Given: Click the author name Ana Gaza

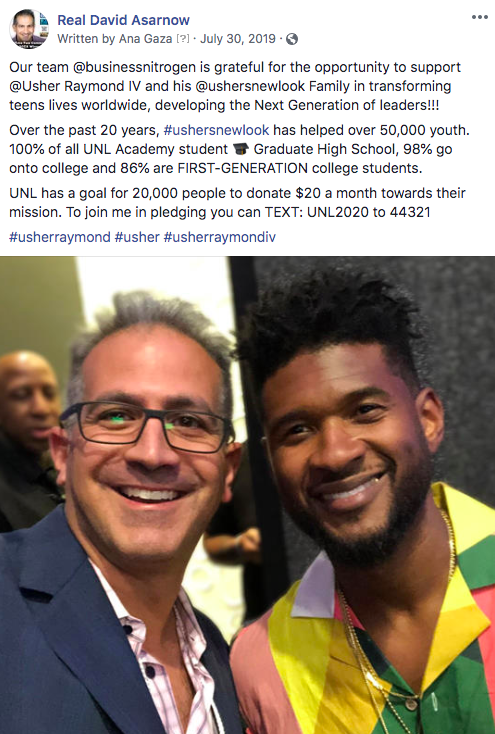Looking at the screenshot, I should tap(145, 39).
